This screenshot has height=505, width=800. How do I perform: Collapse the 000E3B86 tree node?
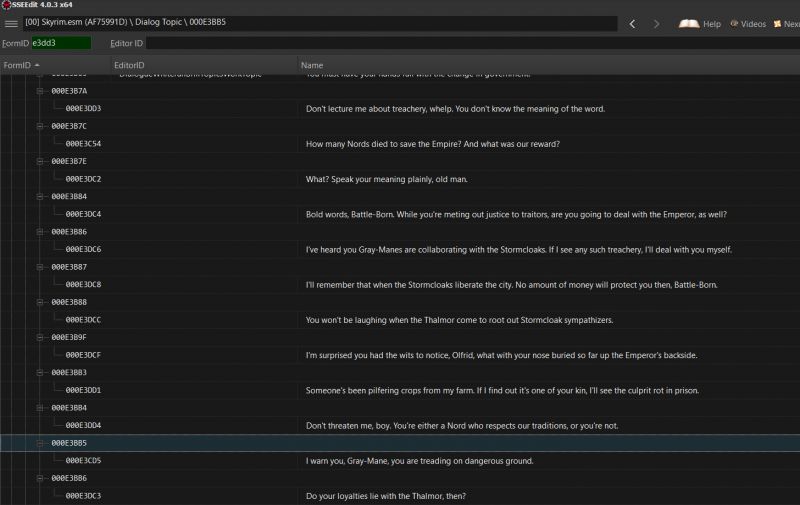(x=40, y=232)
